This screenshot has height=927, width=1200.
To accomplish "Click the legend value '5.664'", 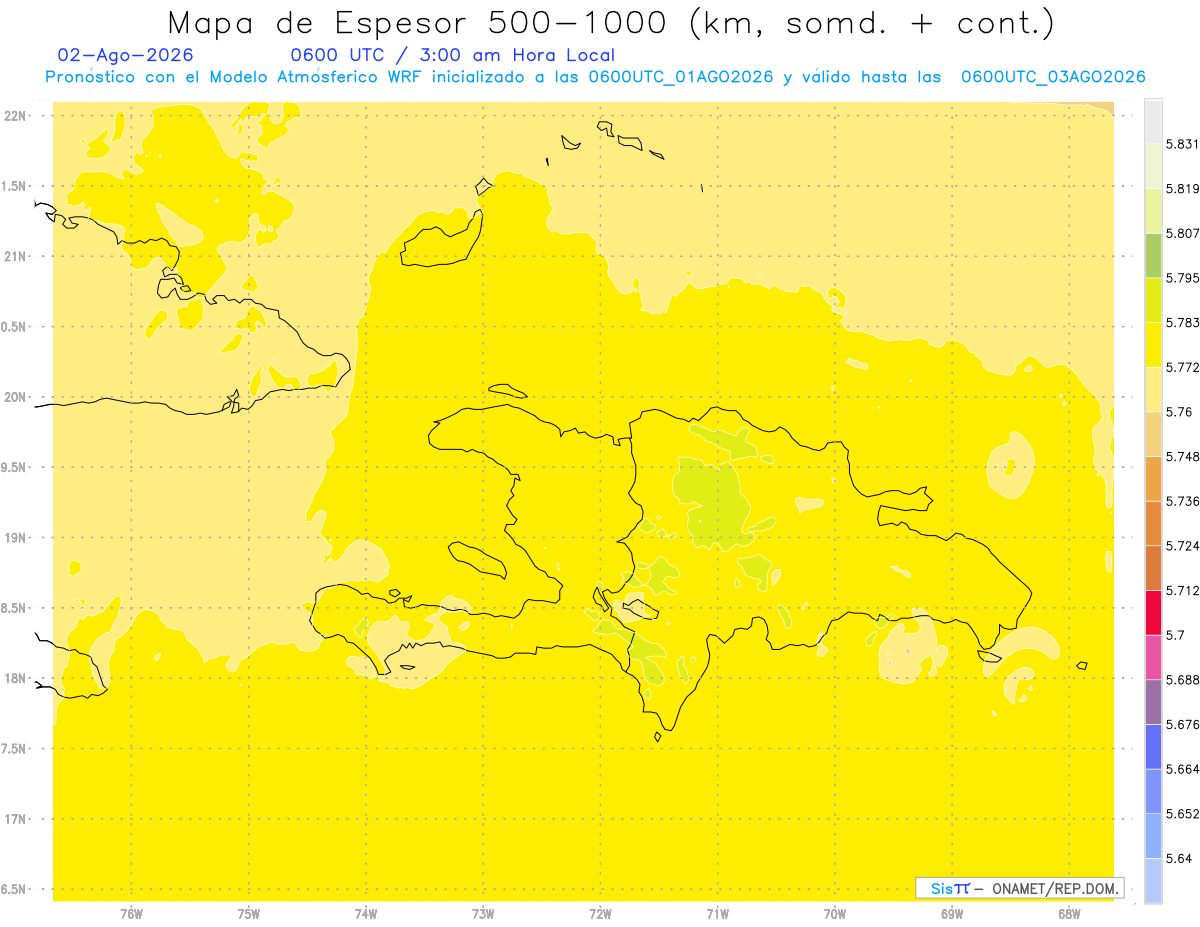I will point(1182,769).
